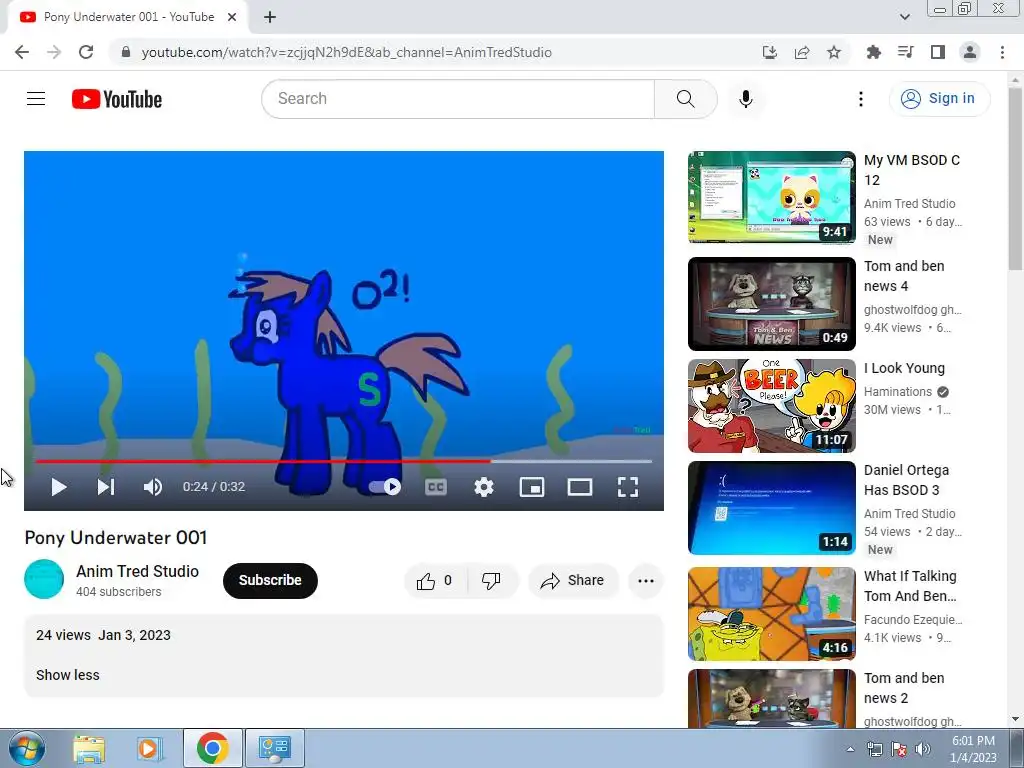
Task: Close the Pony Underwater 001 tab
Action: click(x=232, y=17)
